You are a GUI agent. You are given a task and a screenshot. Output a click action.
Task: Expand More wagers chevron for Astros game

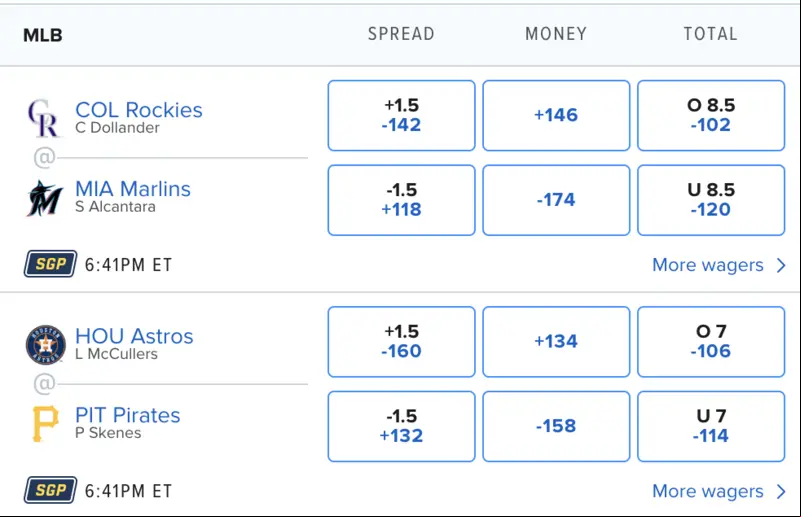pyautogui.click(x=781, y=491)
